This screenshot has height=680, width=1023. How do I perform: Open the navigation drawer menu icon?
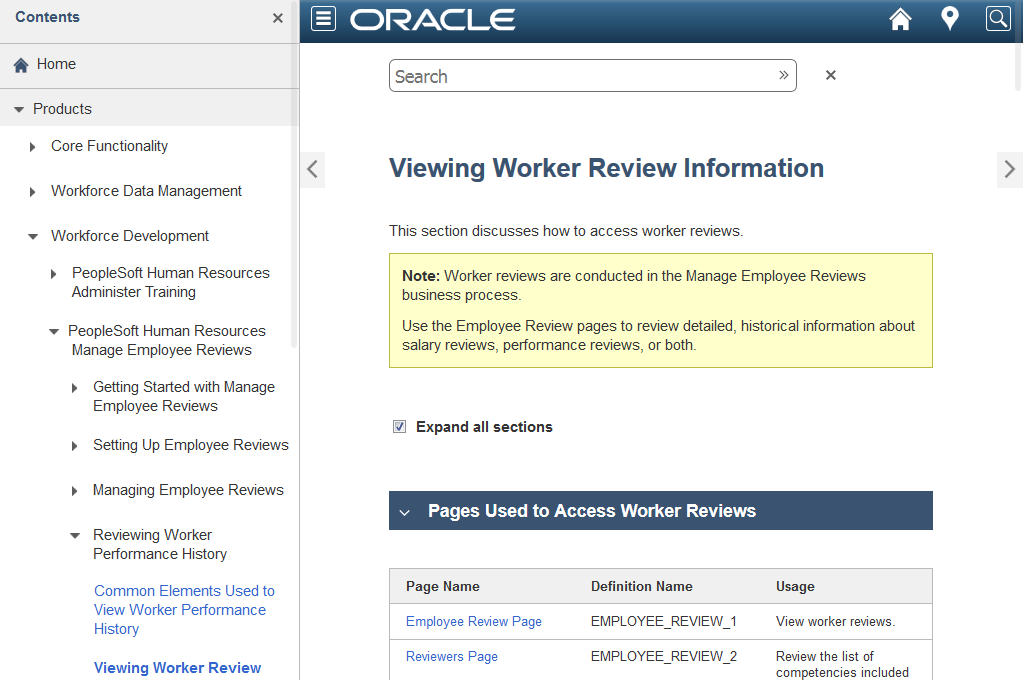(x=322, y=18)
